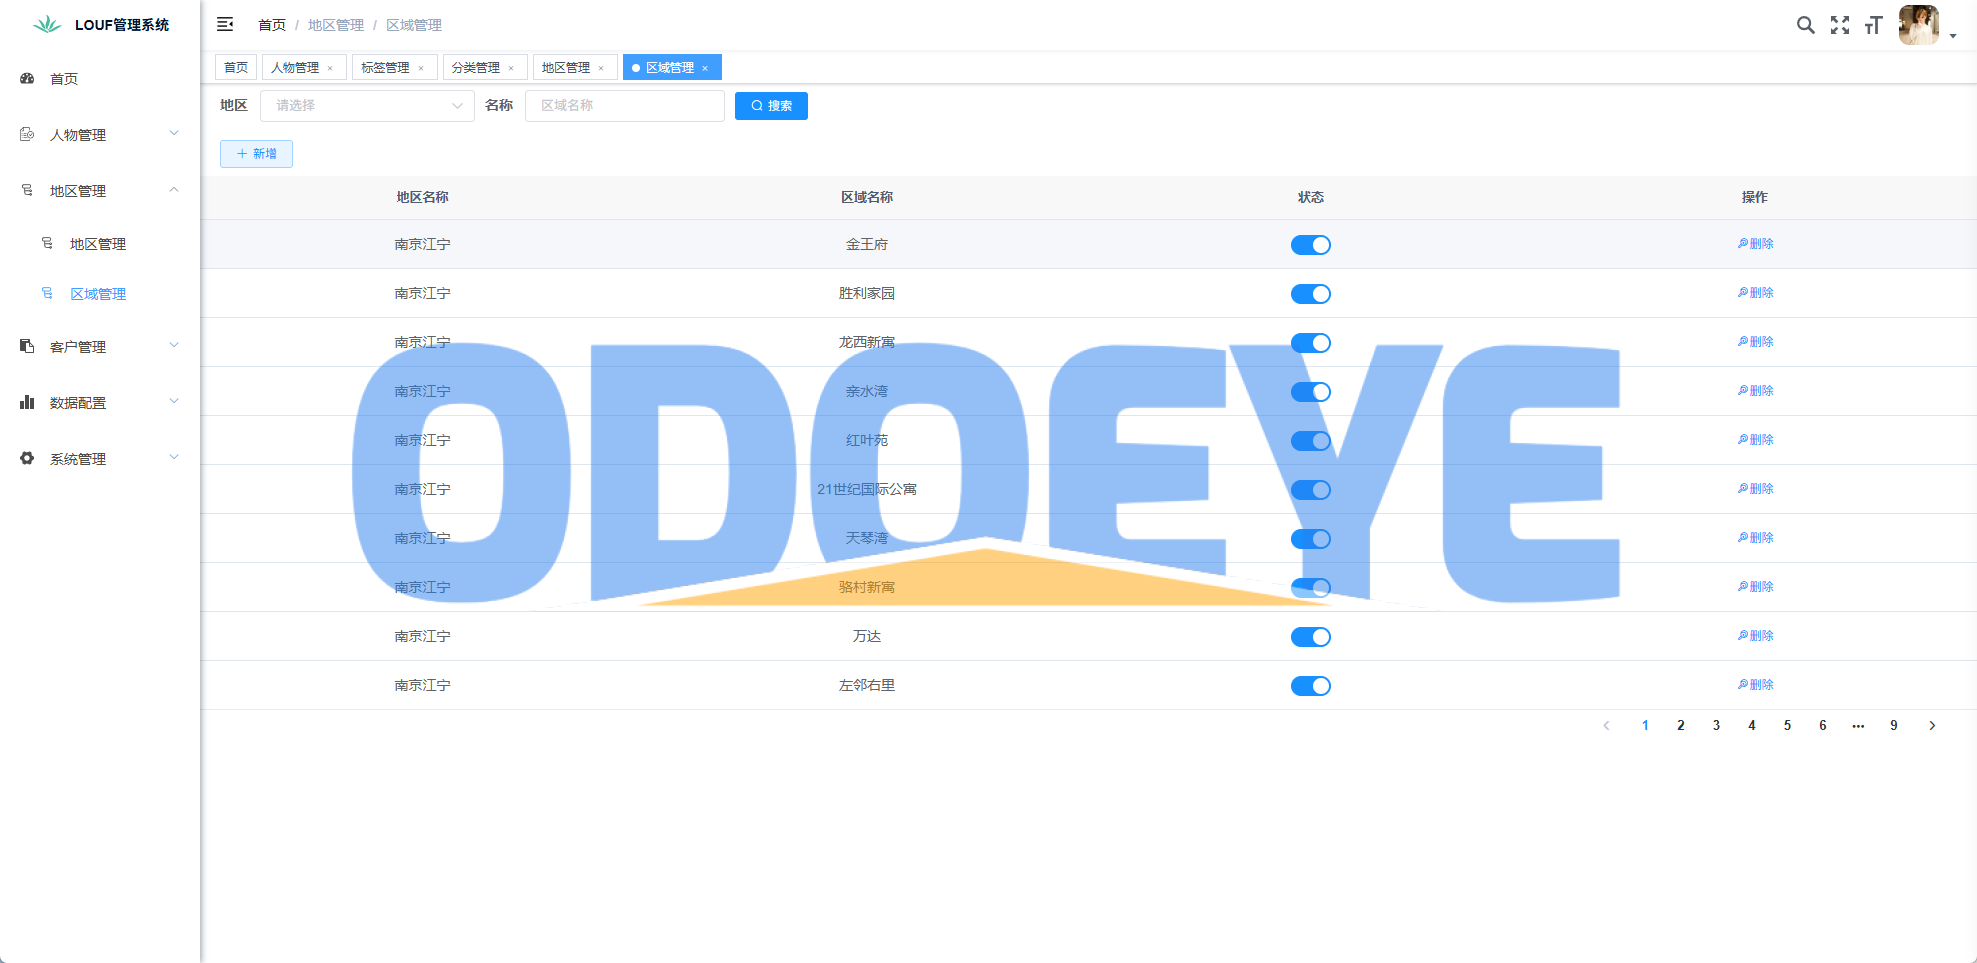Screen dimensions: 1977x963
Task: Open the 地区 select dropdown
Action: pyautogui.click(x=366, y=106)
